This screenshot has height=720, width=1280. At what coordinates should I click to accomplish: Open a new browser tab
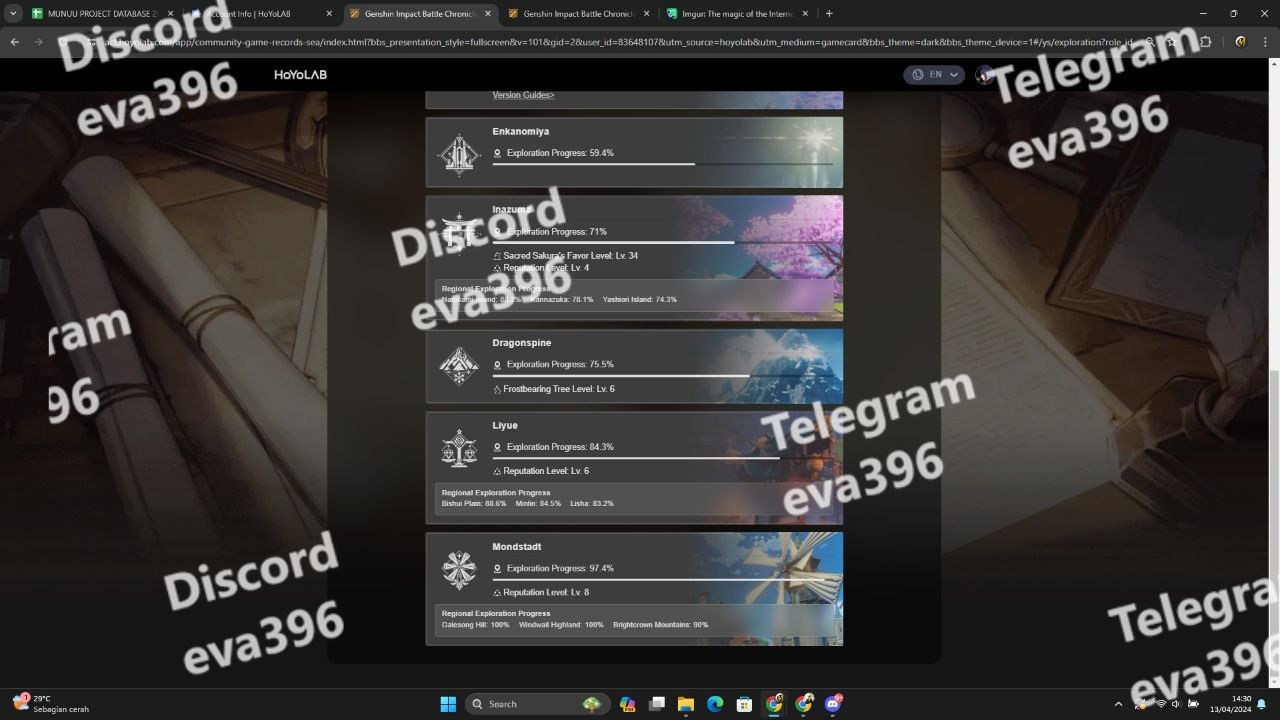point(829,14)
